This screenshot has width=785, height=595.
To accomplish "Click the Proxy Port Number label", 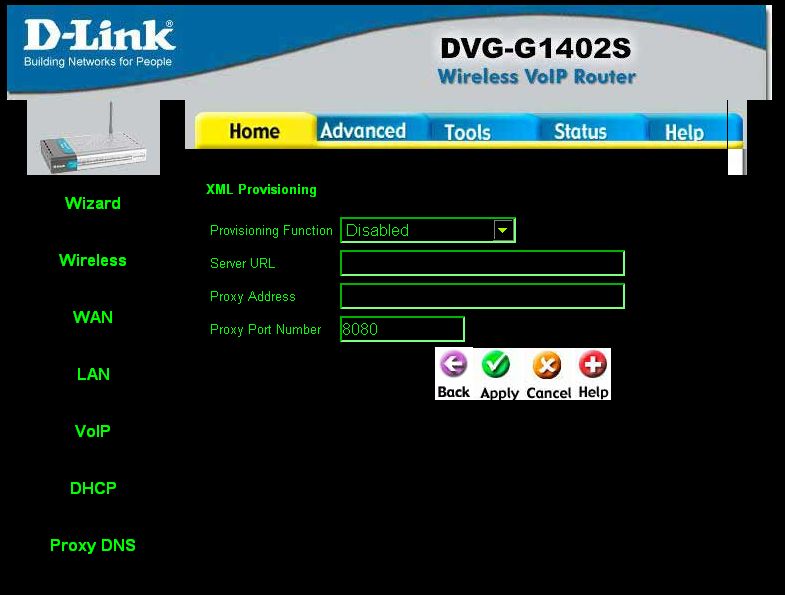I will pos(265,330).
